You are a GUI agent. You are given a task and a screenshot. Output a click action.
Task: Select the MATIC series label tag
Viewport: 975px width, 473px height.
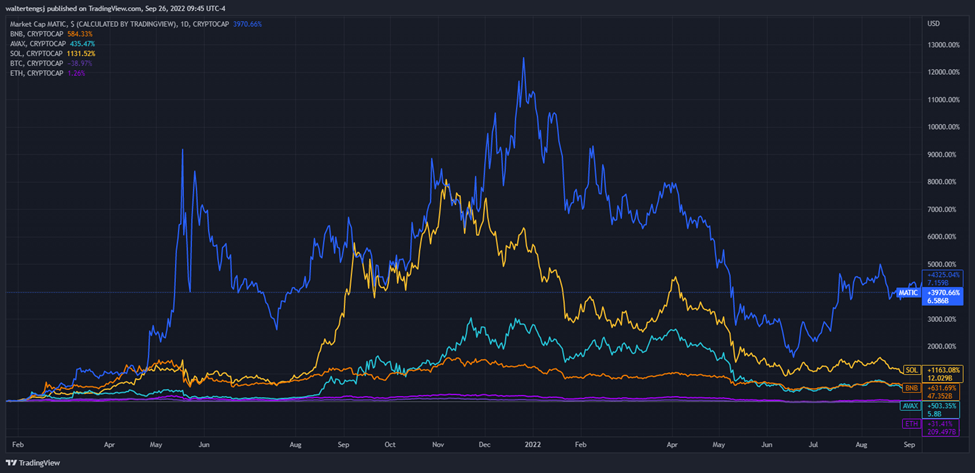(908, 292)
